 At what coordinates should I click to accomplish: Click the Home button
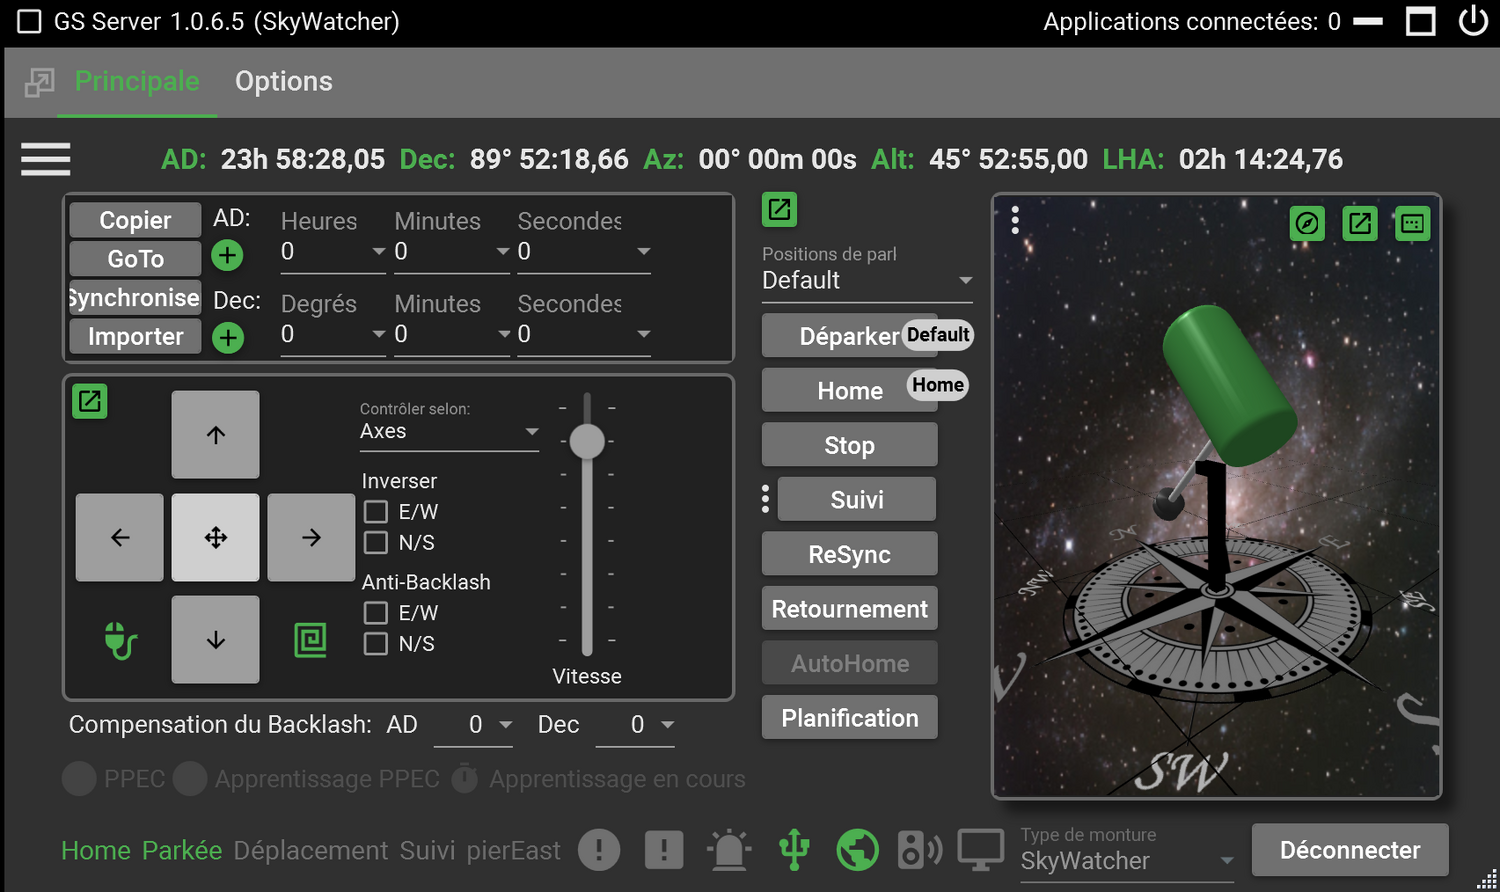[849, 390]
